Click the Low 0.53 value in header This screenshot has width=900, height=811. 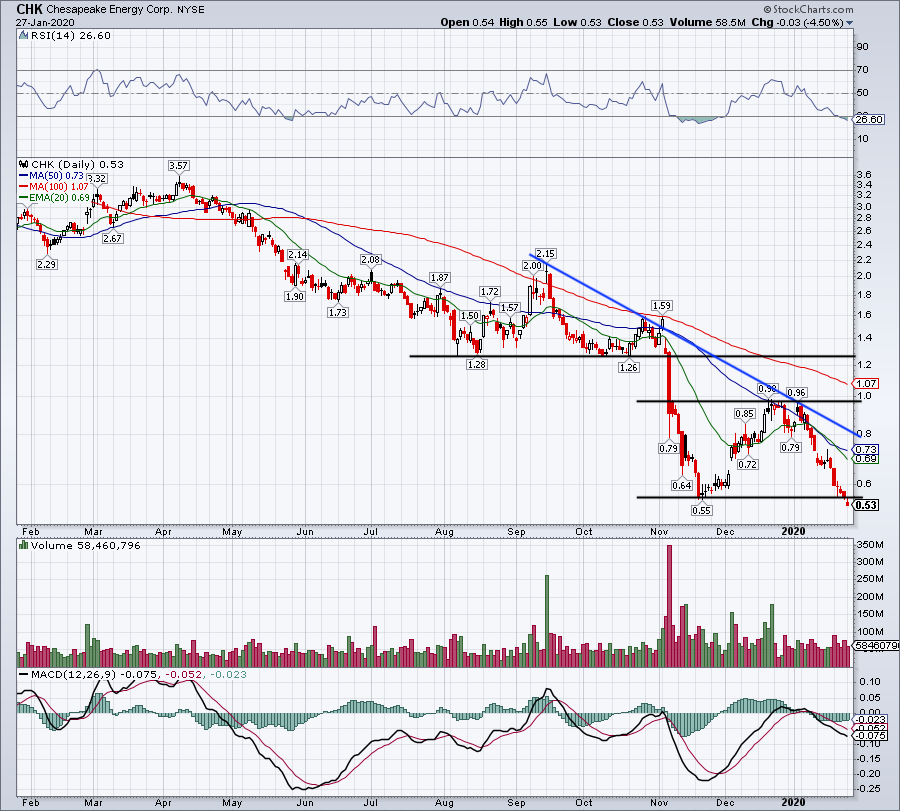coord(577,22)
